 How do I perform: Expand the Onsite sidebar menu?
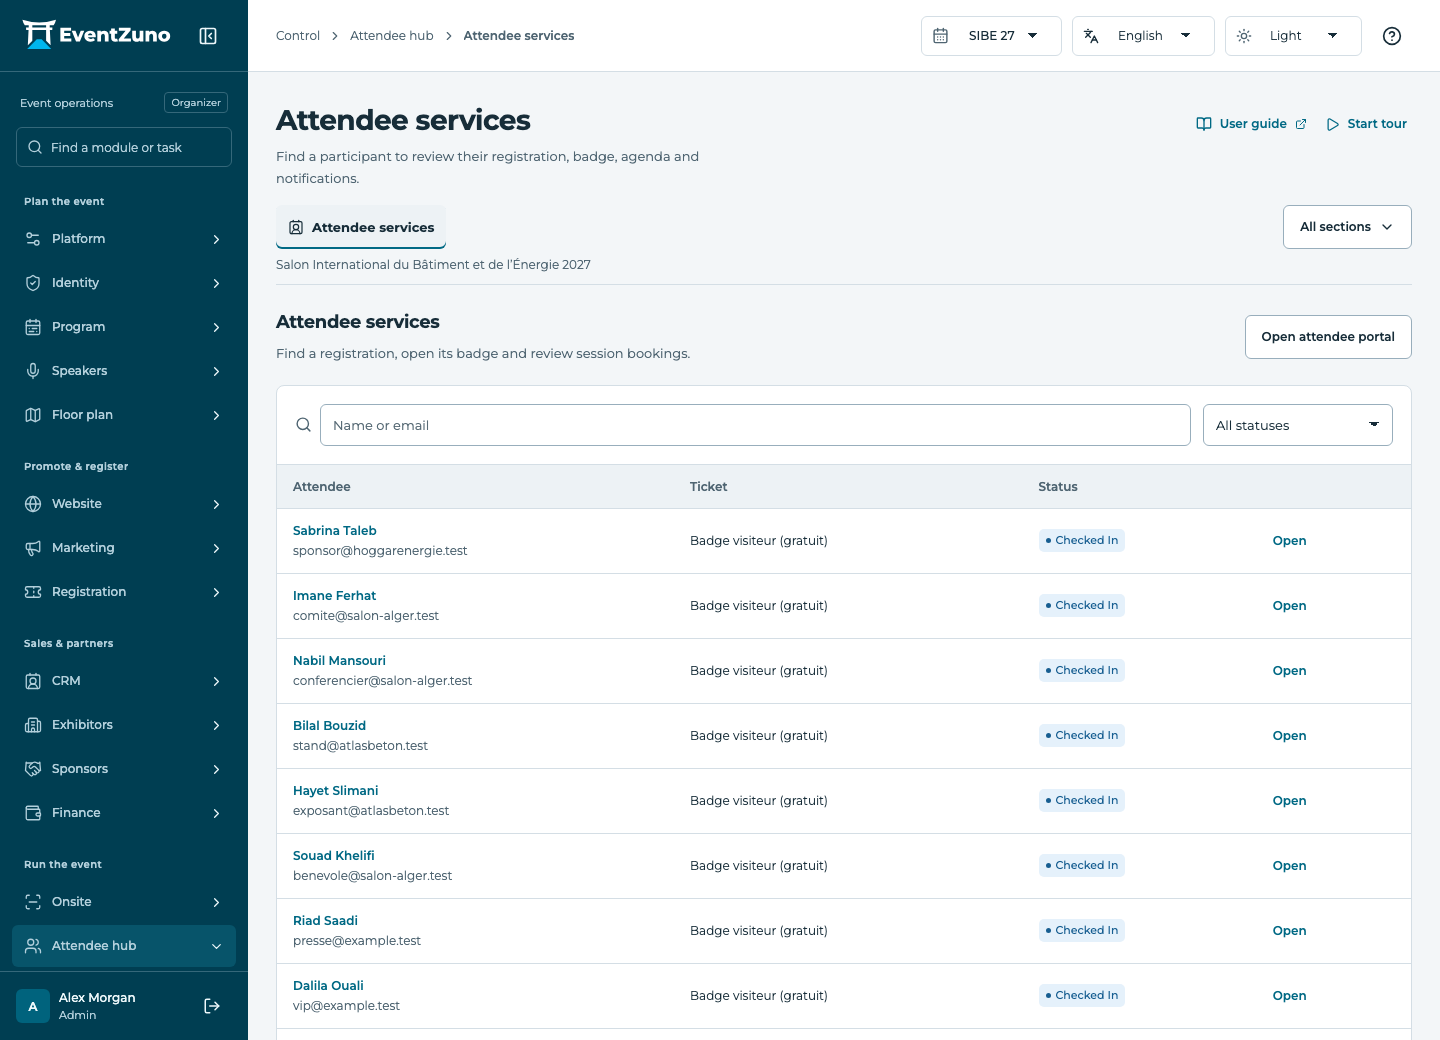coord(124,902)
